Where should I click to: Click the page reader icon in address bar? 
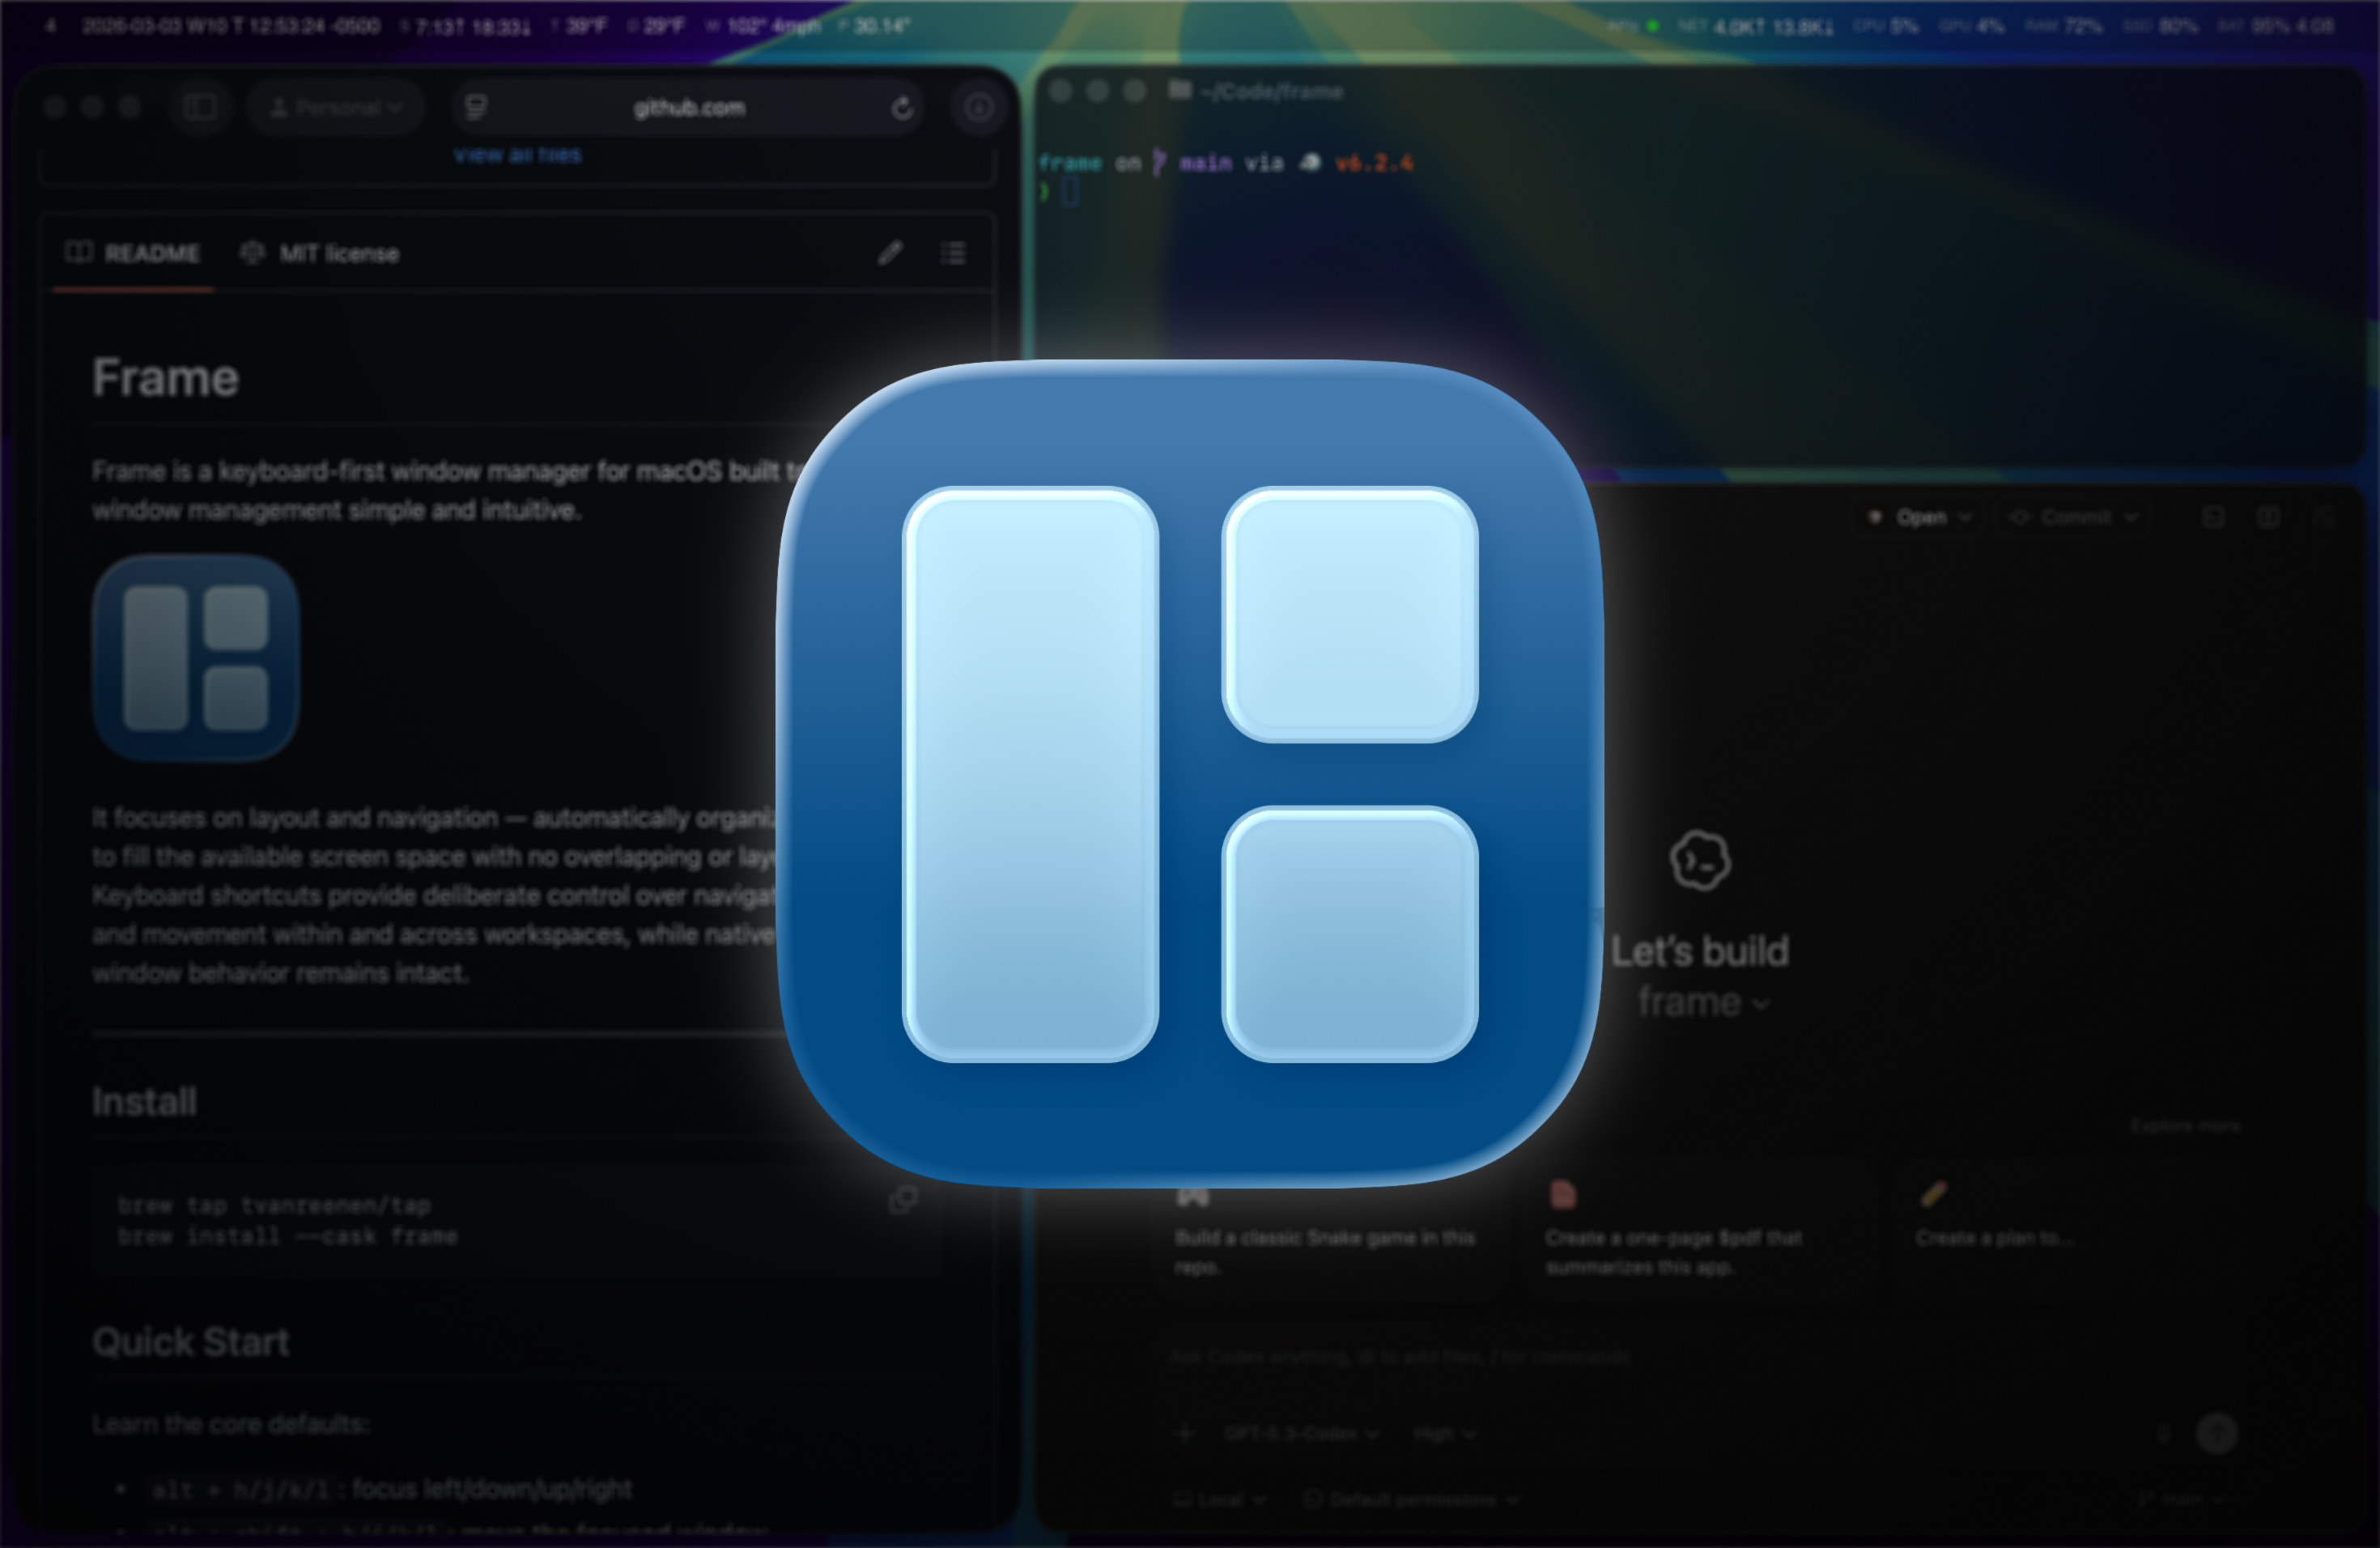click(477, 108)
